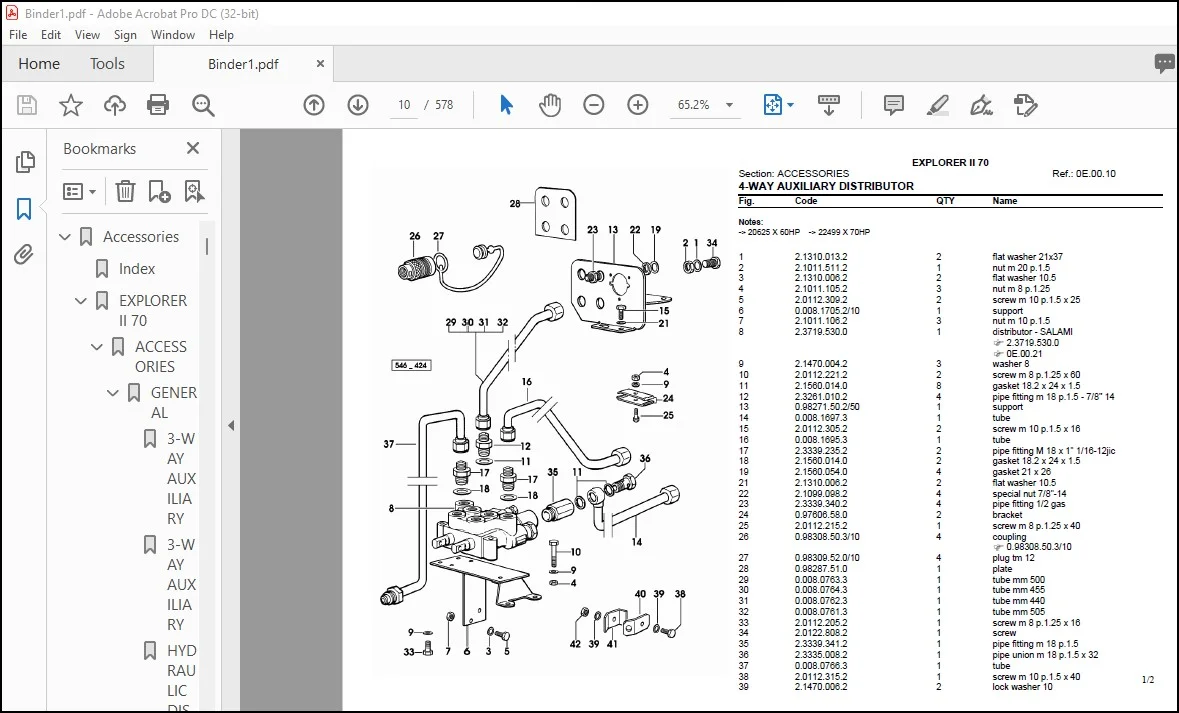Image resolution: width=1179 pixels, height=713 pixels.
Task: Open the bookmark options list dropdown
Action: tap(80, 192)
